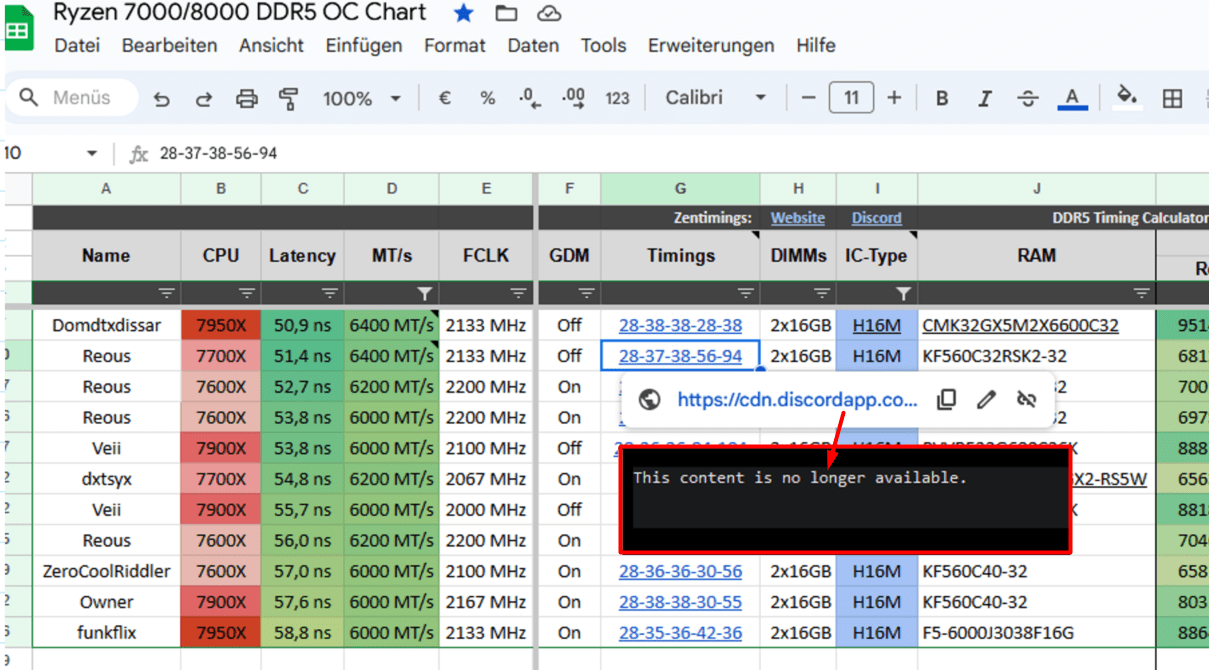Open the Tools menu

[604, 46]
